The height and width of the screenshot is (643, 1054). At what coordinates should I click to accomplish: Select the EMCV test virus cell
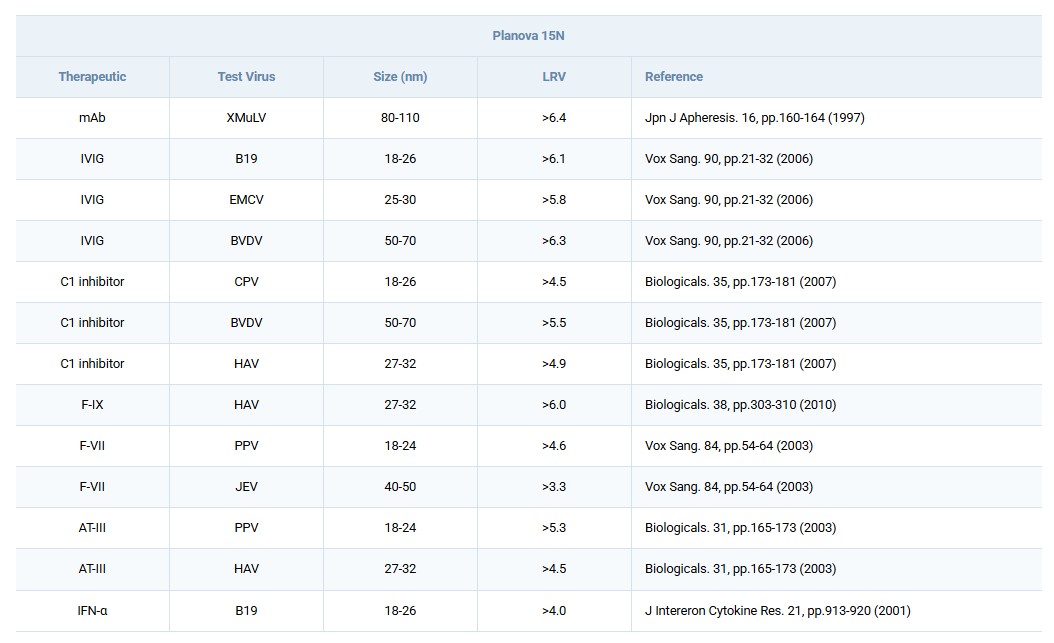(x=246, y=200)
